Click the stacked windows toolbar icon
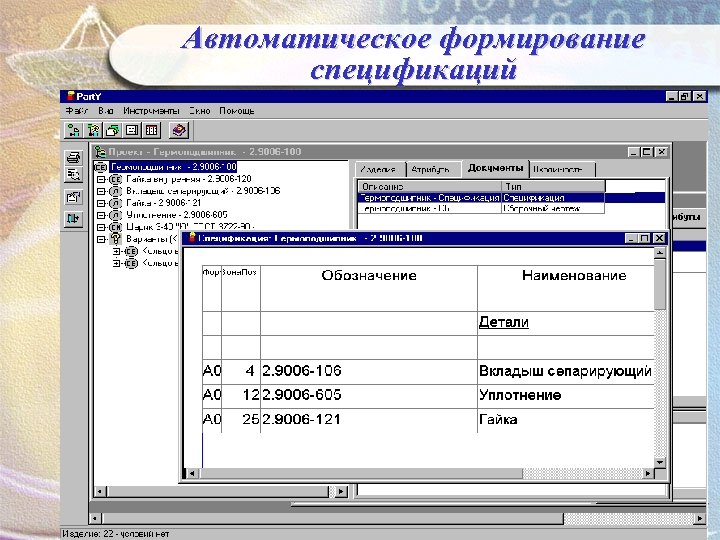Image resolution: width=720 pixels, height=540 pixels. click(112, 130)
